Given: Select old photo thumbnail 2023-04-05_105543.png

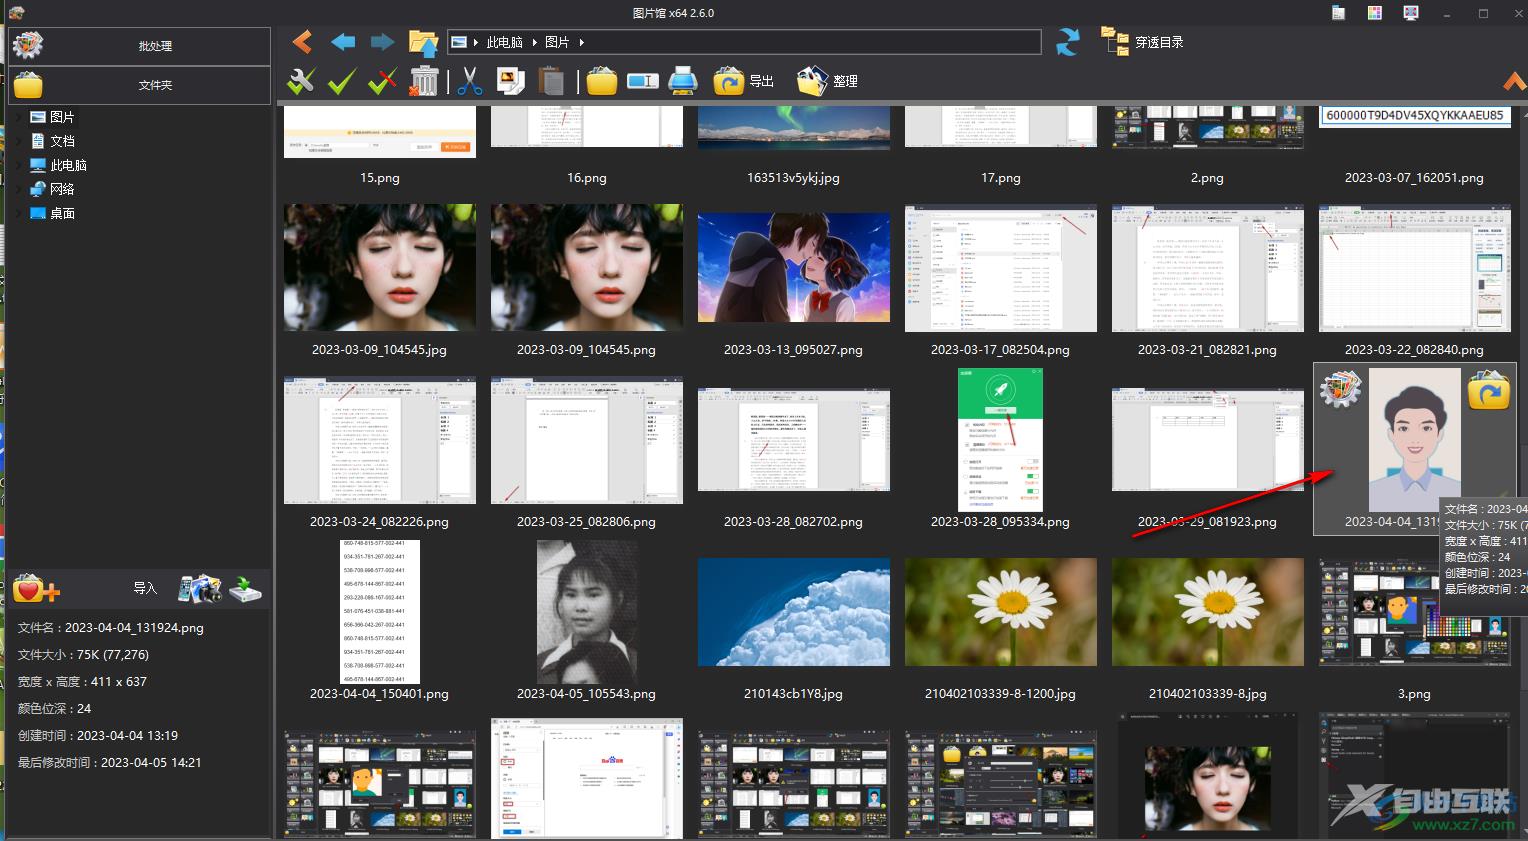Looking at the screenshot, I should pyautogui.click(x=587, y=612).
